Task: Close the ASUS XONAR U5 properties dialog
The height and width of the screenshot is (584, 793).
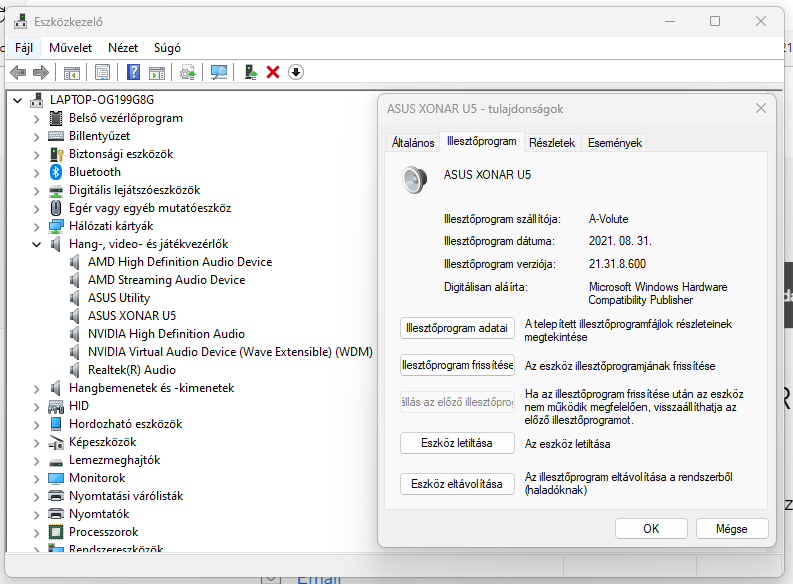Action: (761, 108)
